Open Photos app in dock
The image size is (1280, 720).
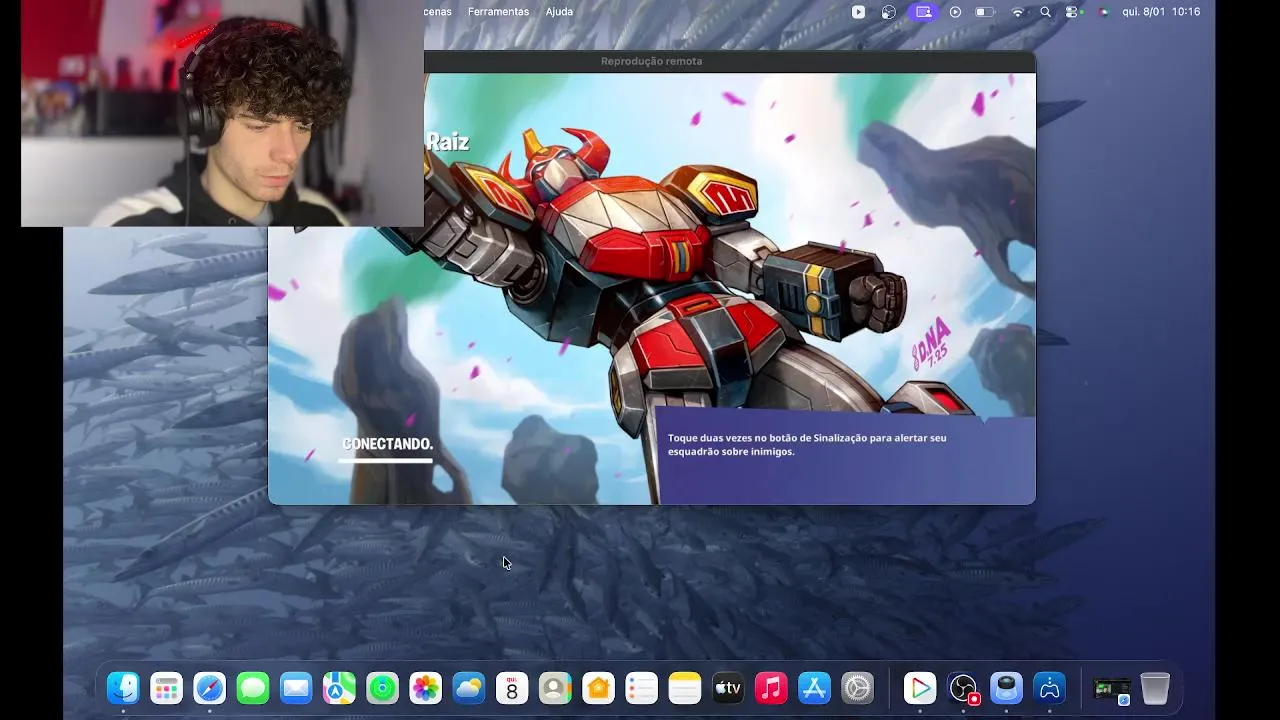tap(426, 688)
